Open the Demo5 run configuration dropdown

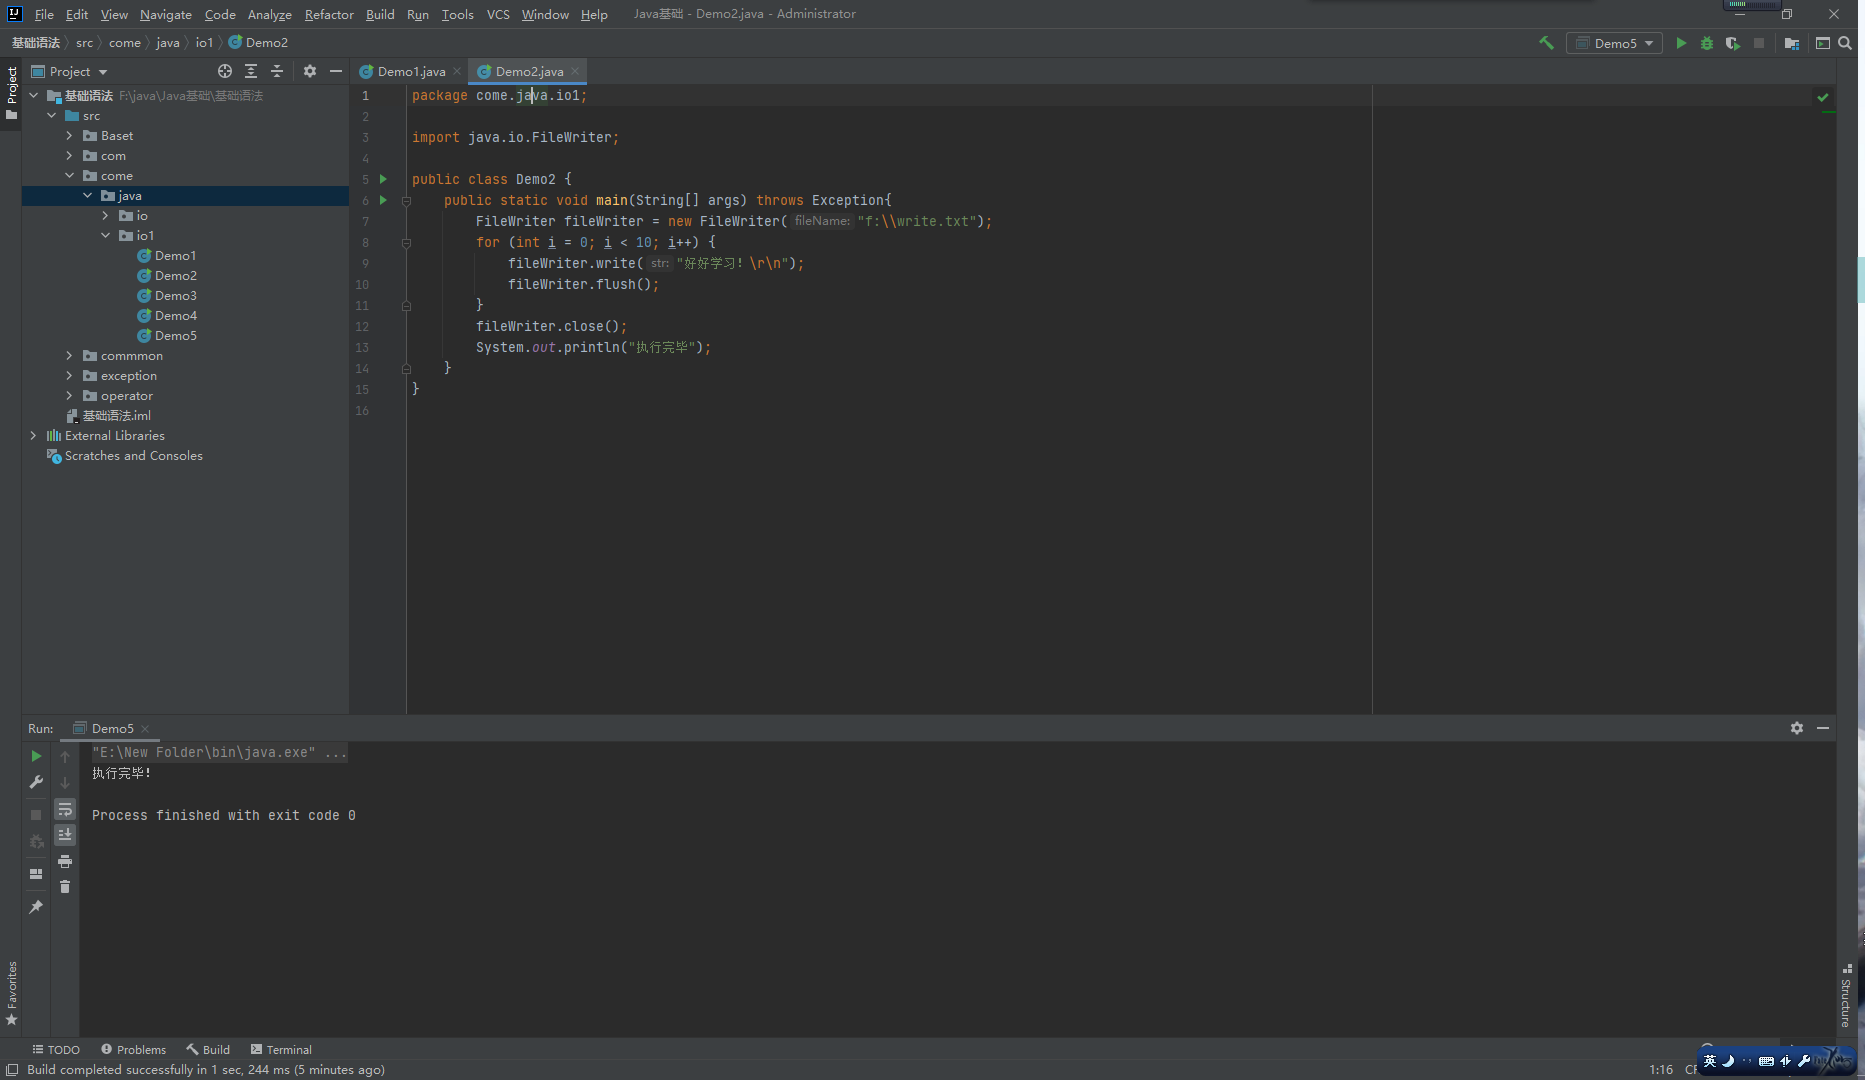tap(1614, 43)
